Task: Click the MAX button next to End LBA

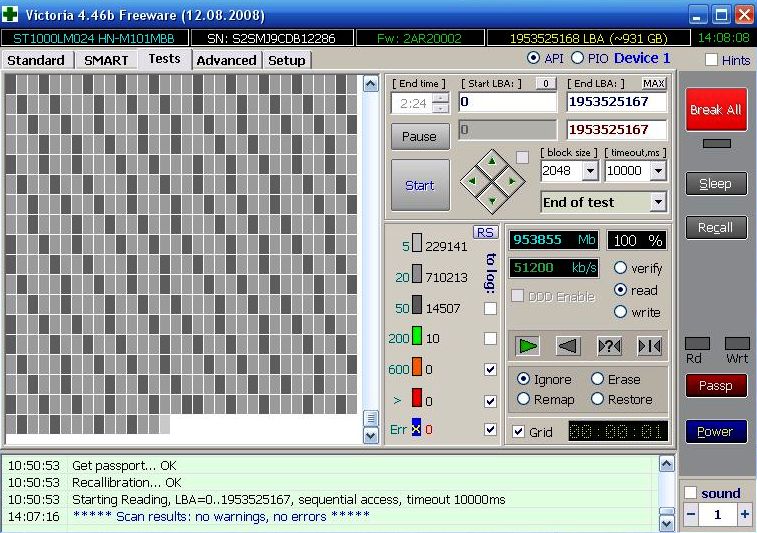Action: point(654,84)
